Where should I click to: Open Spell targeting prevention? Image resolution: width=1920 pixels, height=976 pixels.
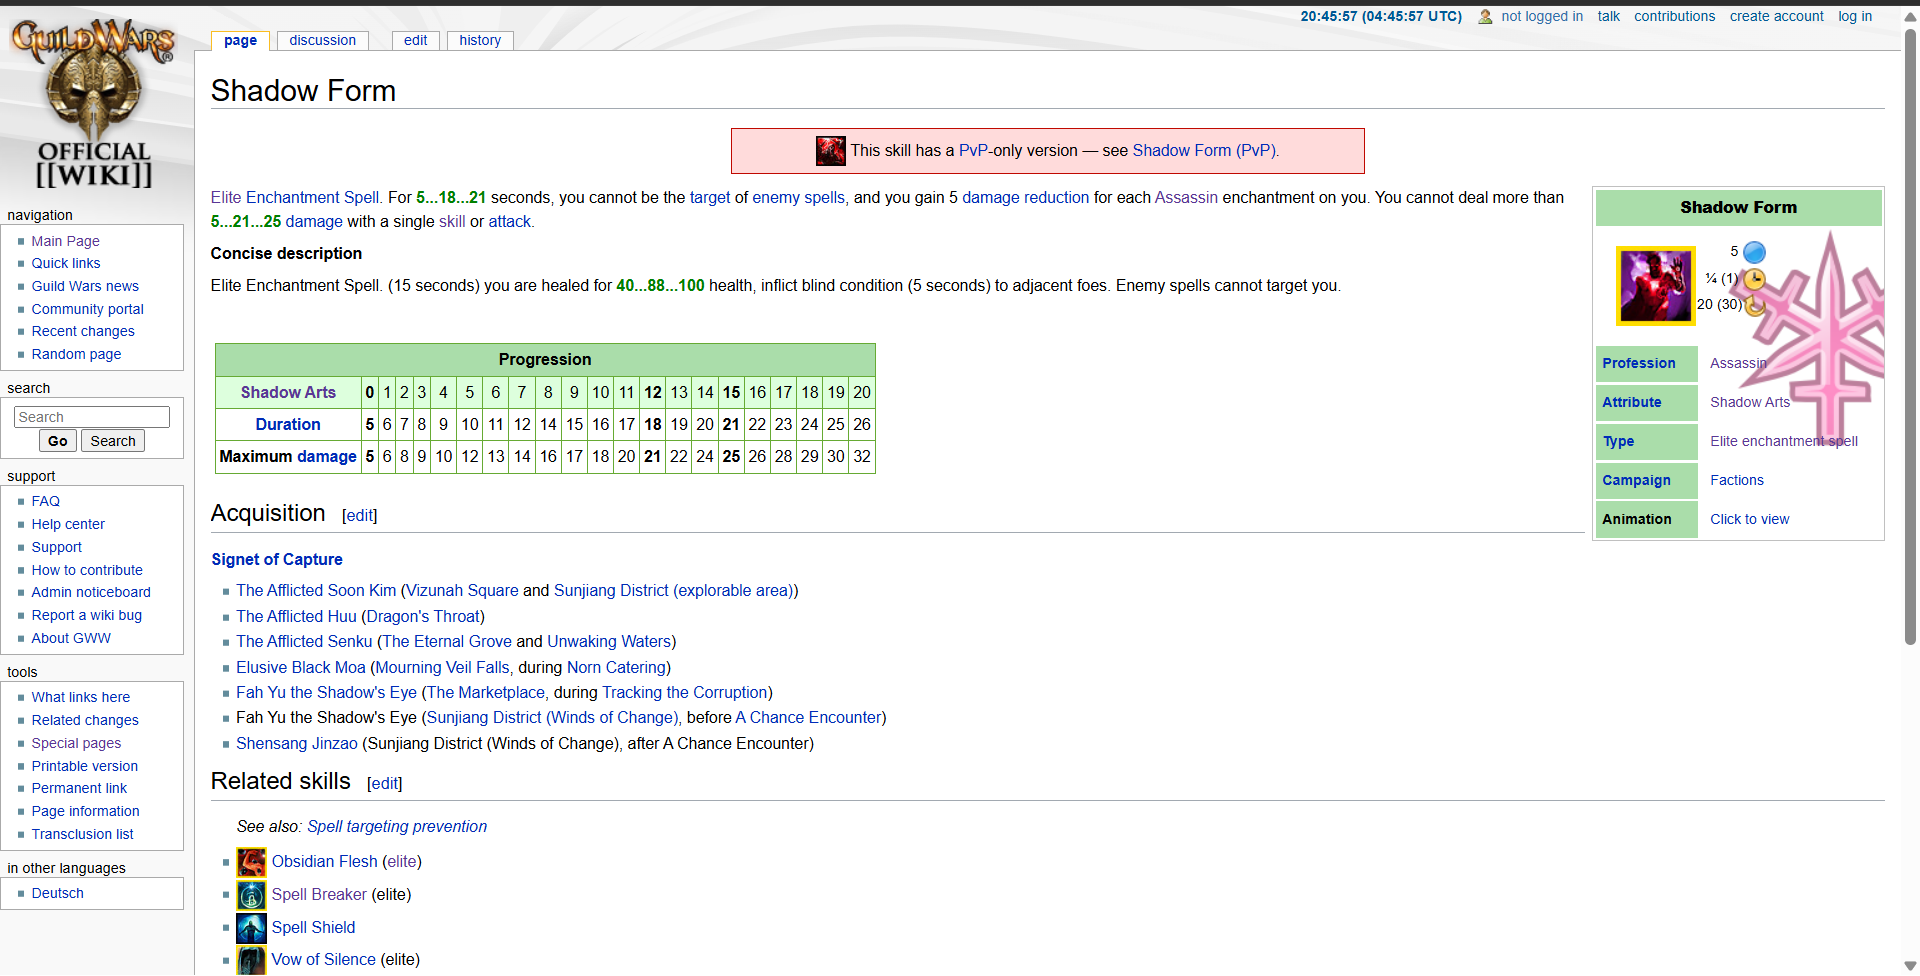[397, 827]
